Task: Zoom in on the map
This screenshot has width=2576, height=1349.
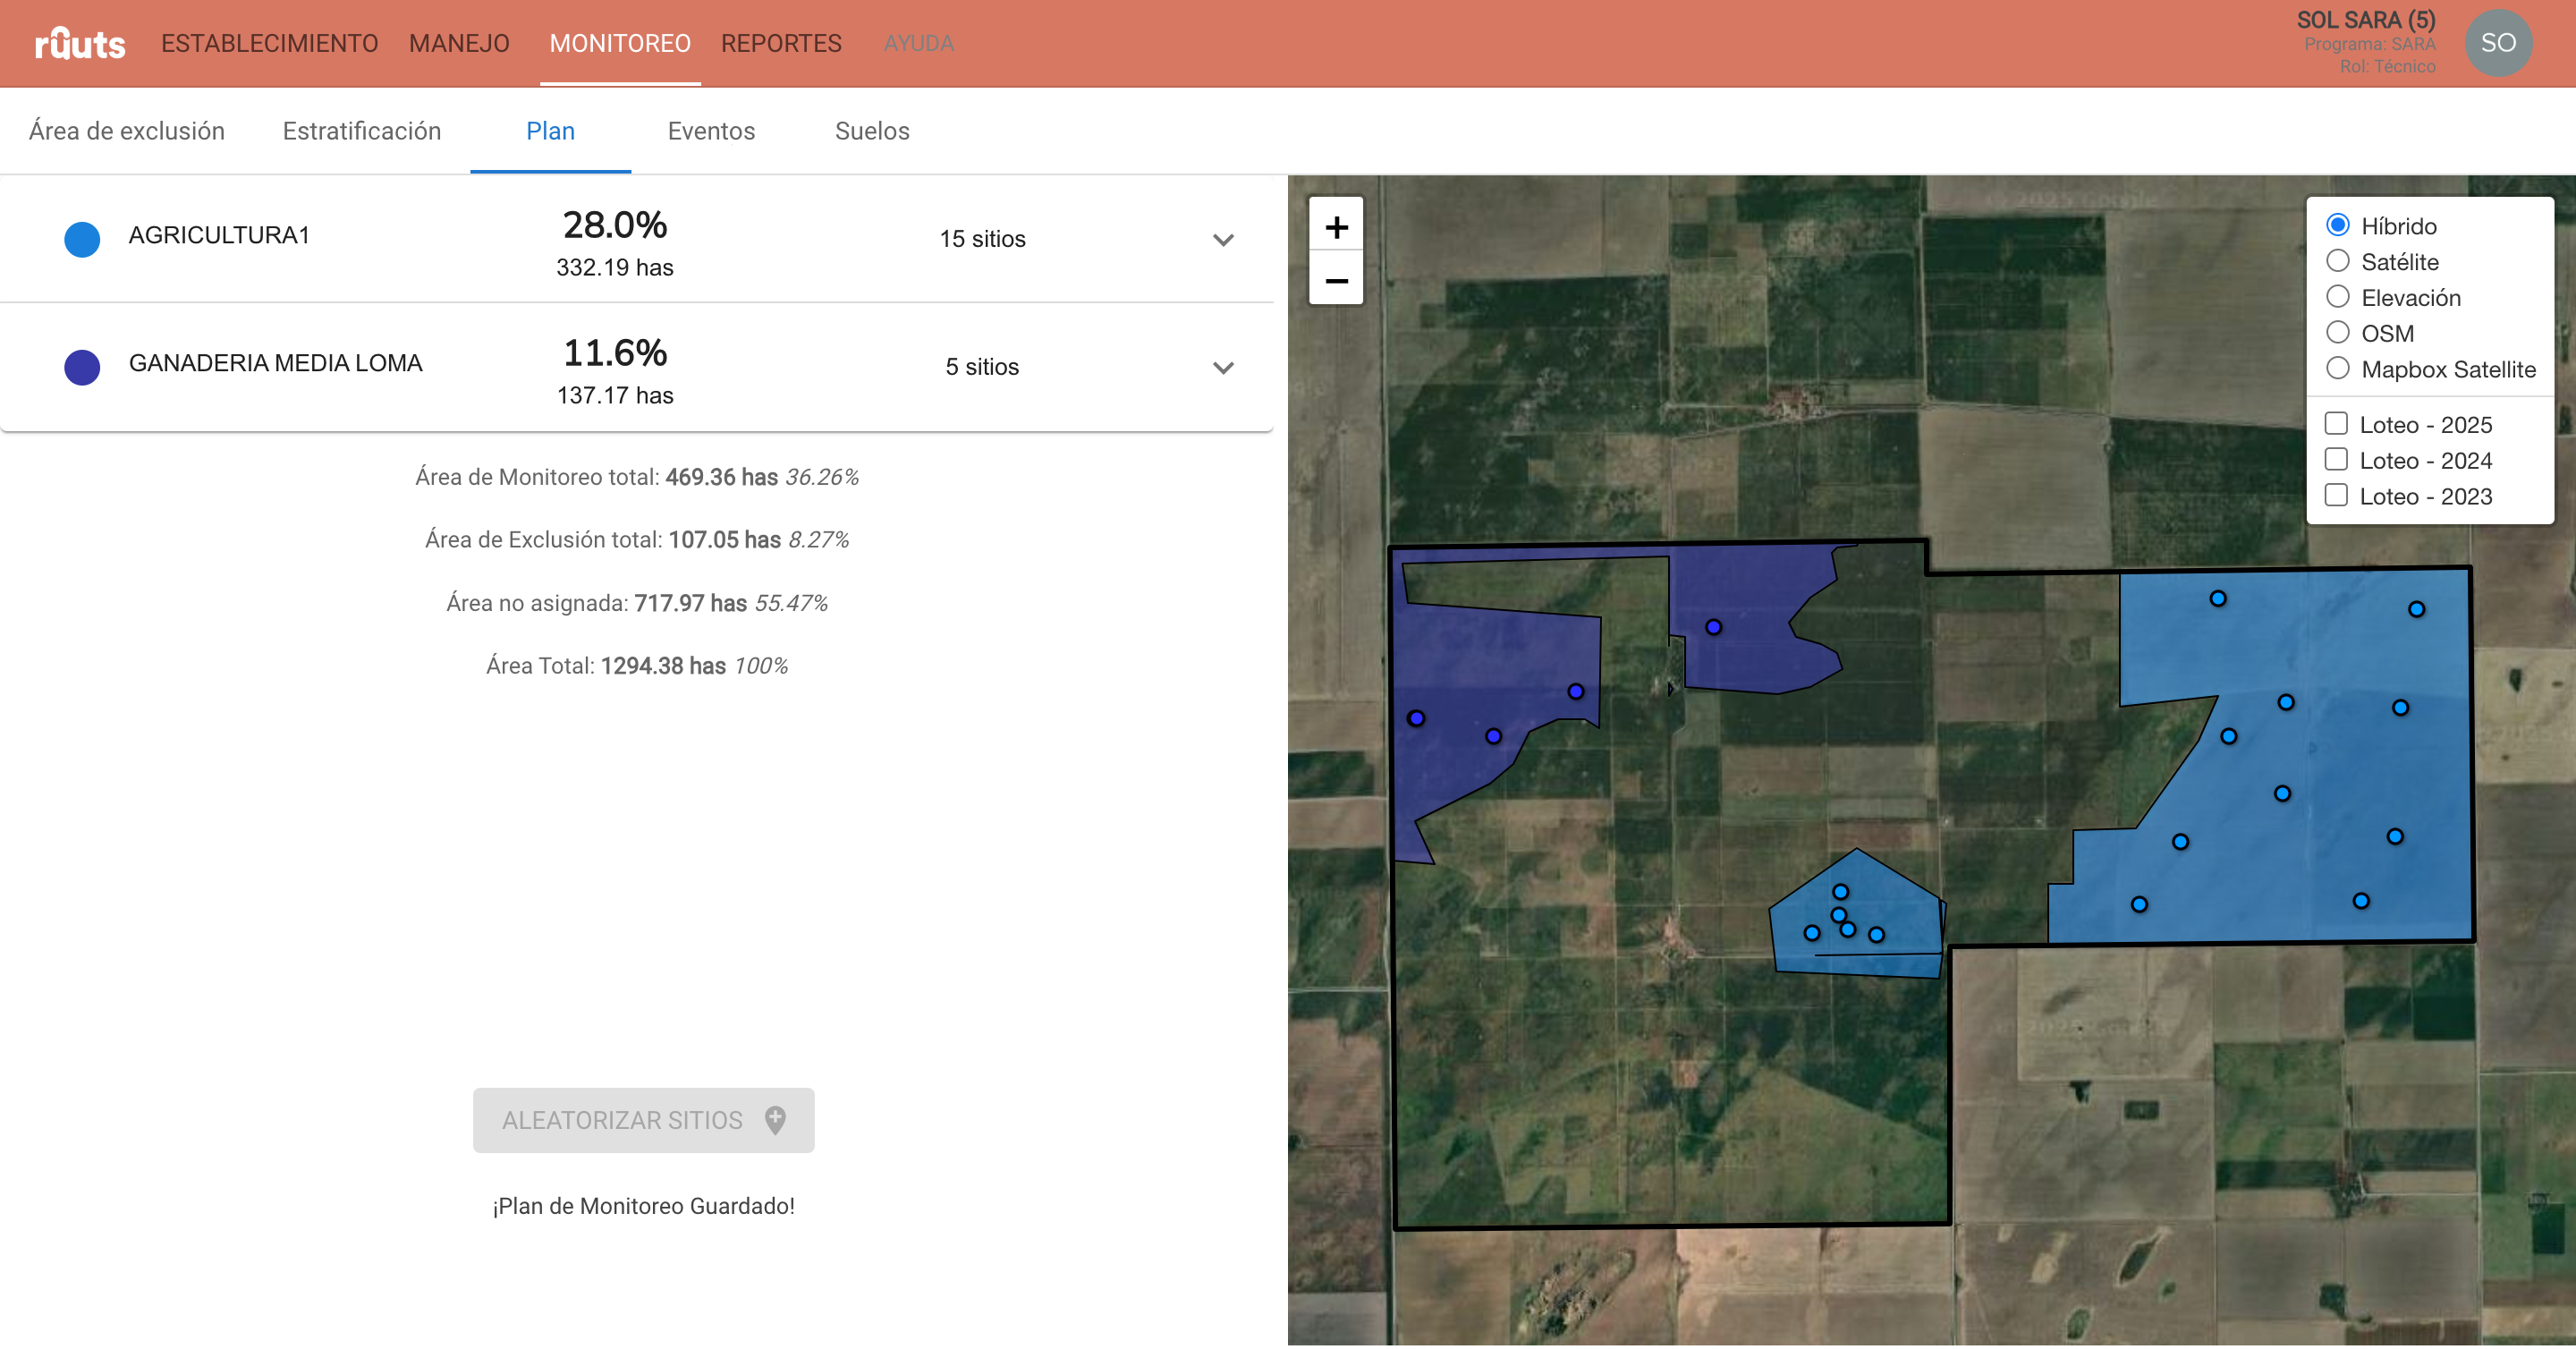Action: point(1336,226)
